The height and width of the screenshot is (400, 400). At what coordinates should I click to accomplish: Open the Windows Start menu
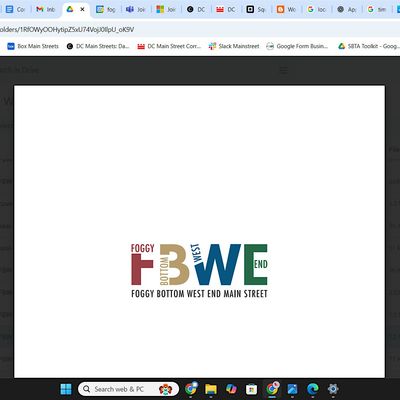pyautogui.click(x=66, y=389)
